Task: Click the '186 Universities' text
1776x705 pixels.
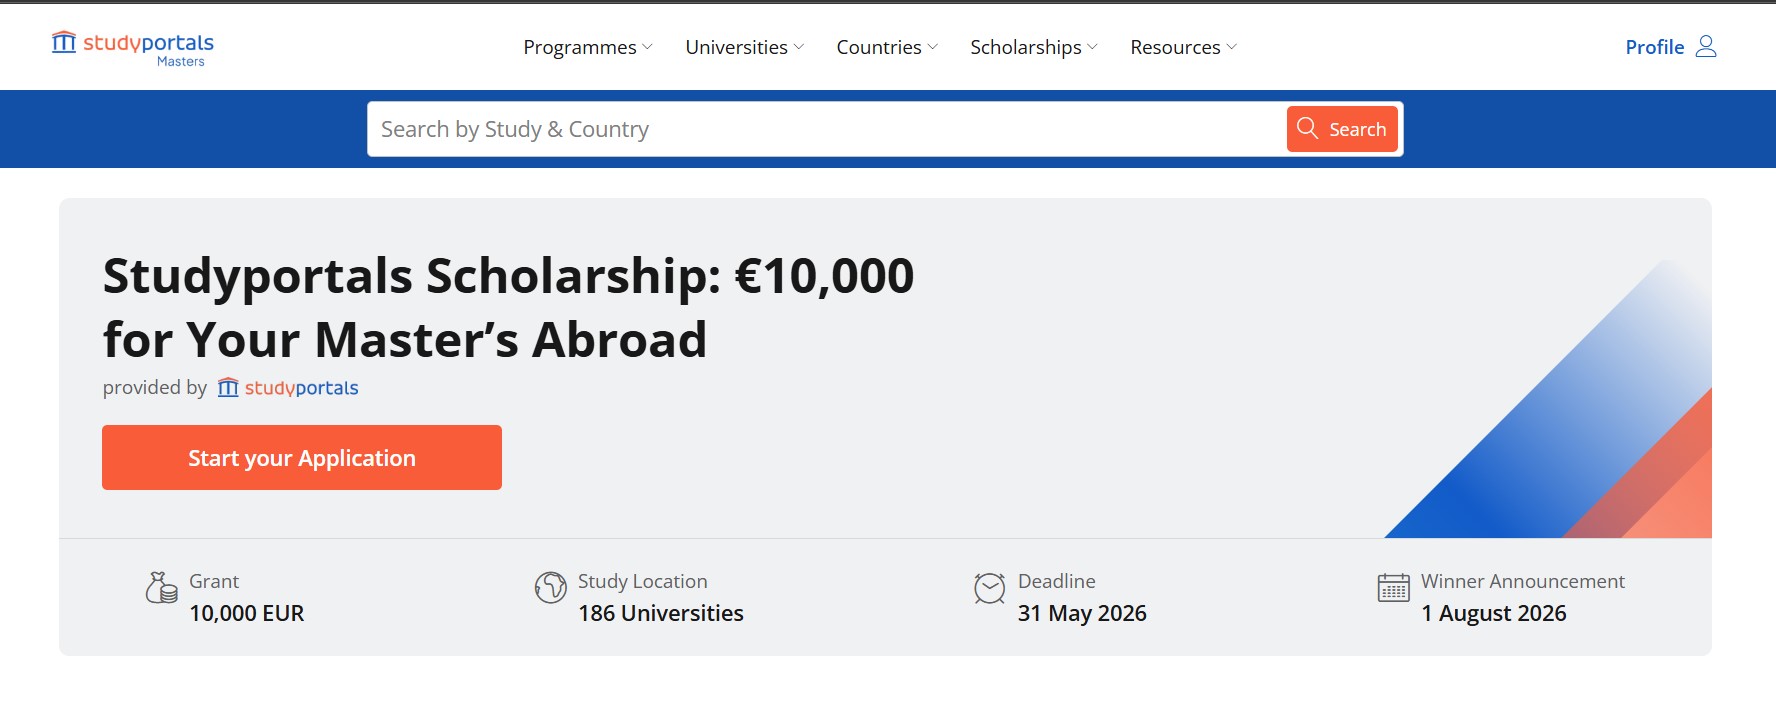Action: point(660,613)
